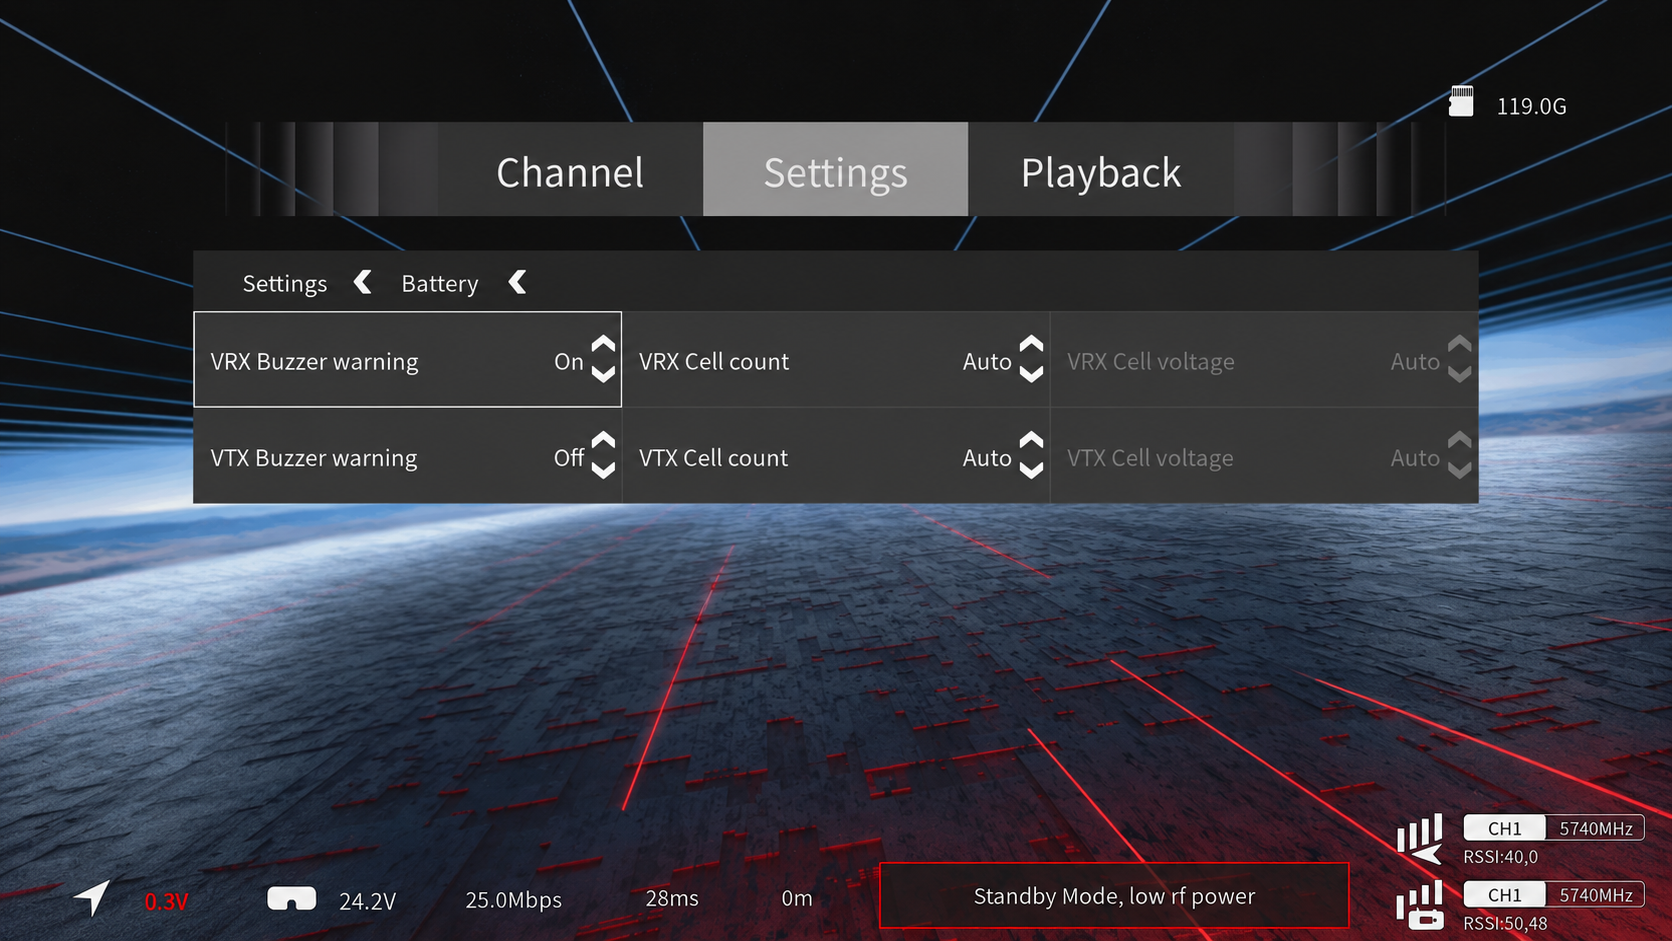Select the VTX Cell voltage row
This screenshot has height=941, width=1672.
coord(1264,456)
